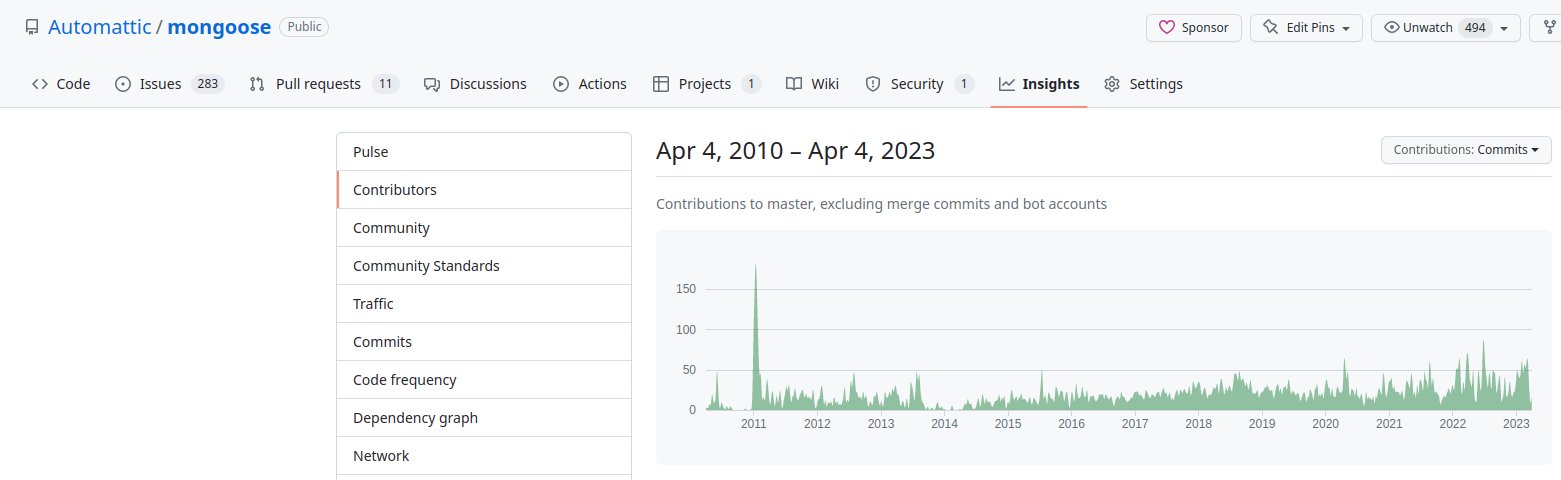This screenshot has height=480, width=1561.
Task: Click the Projects table icon
Action: 661,84
